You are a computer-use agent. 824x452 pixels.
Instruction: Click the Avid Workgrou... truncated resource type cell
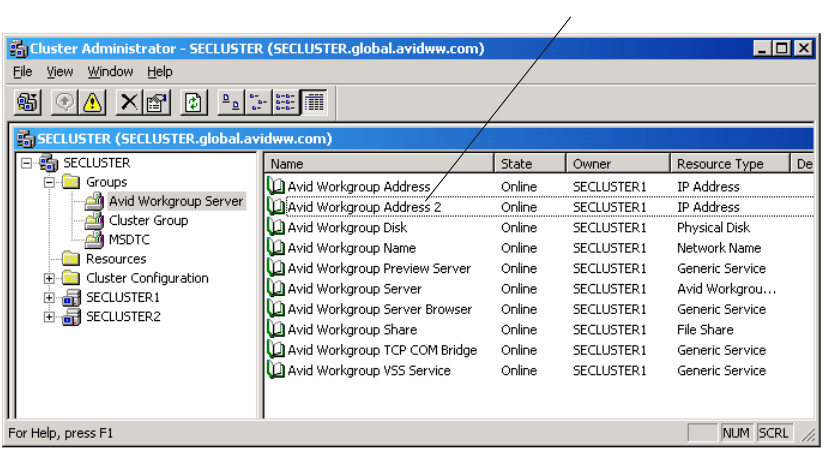pos(726,289)
